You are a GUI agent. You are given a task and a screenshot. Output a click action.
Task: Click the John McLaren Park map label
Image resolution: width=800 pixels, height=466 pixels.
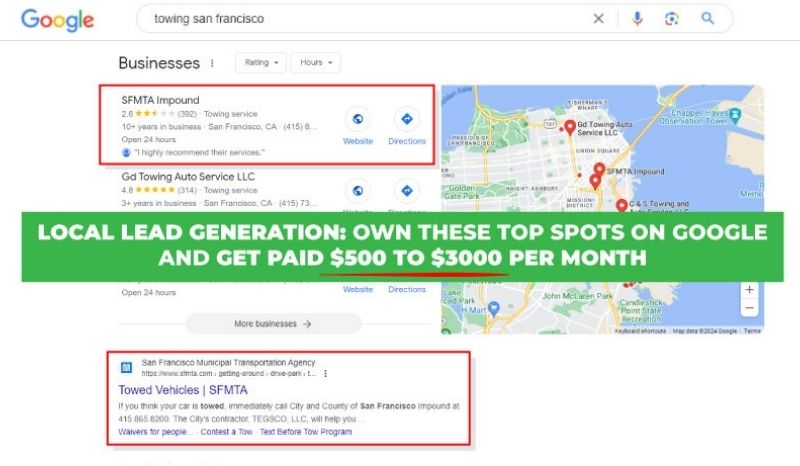click(x=578, y=296)
